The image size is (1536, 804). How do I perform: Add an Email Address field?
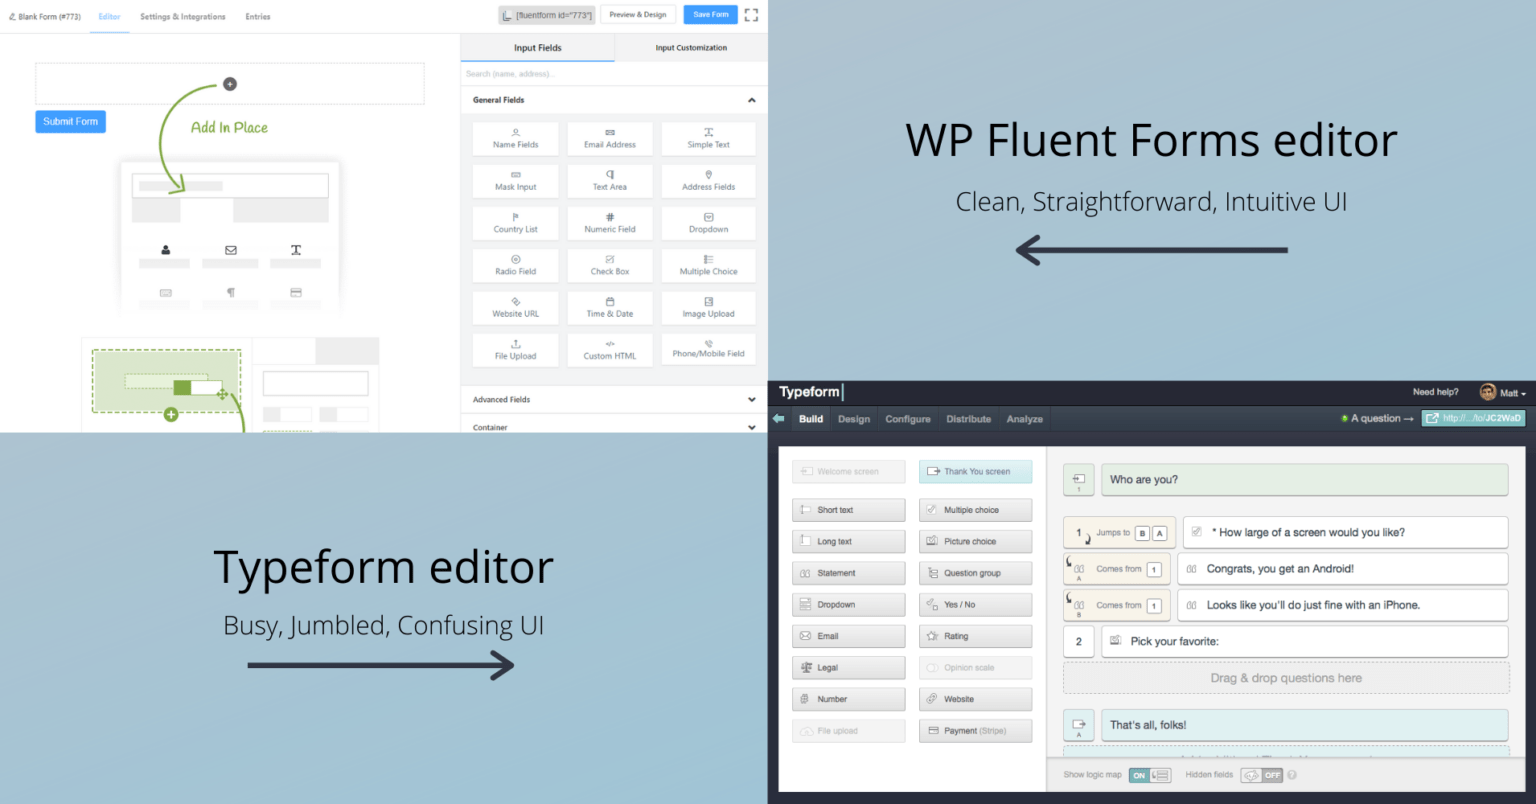point(610,139)
